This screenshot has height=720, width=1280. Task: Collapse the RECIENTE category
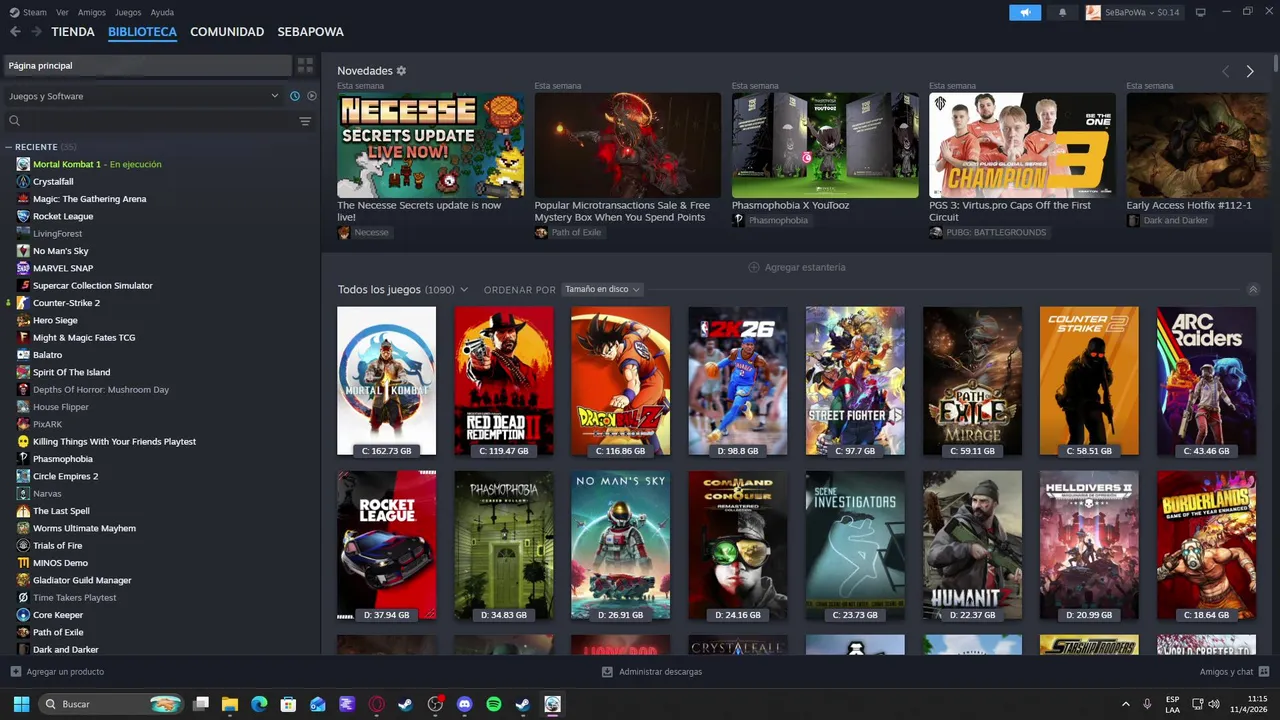pyautogui.click(x=9, y=147)
